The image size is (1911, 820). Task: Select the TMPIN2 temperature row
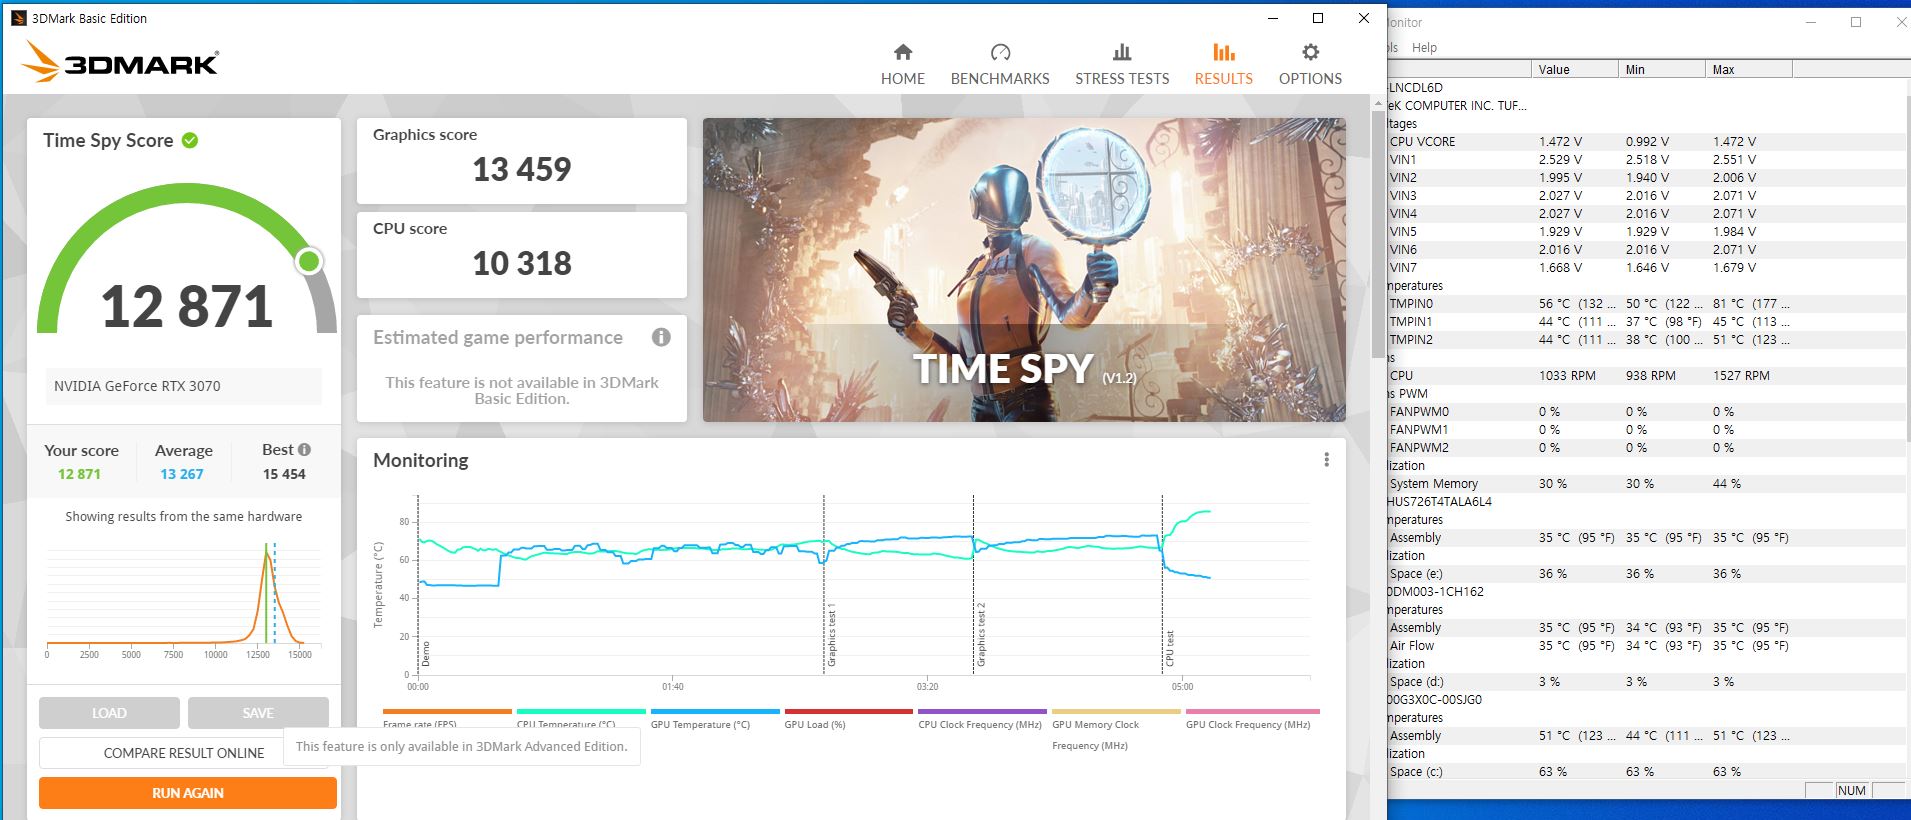[1647, 340]
